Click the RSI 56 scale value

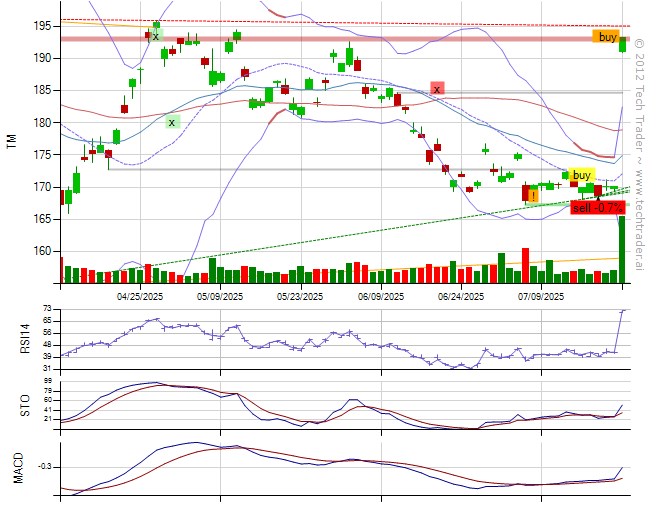[x=47, y=333]
